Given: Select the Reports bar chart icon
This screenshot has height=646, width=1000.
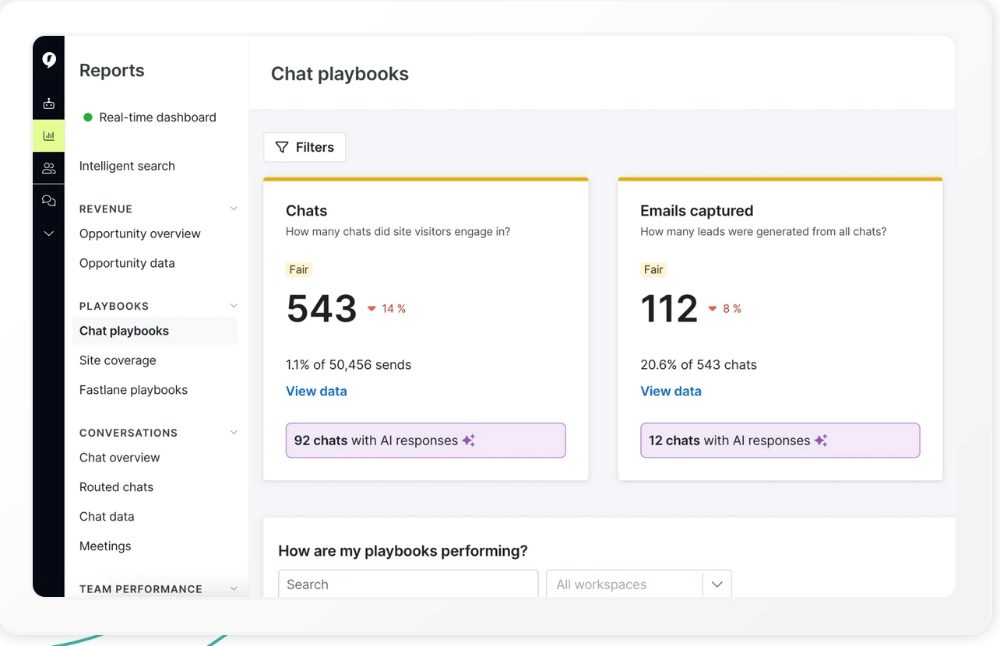Looking at the screenshot, I should coord(48,136).
